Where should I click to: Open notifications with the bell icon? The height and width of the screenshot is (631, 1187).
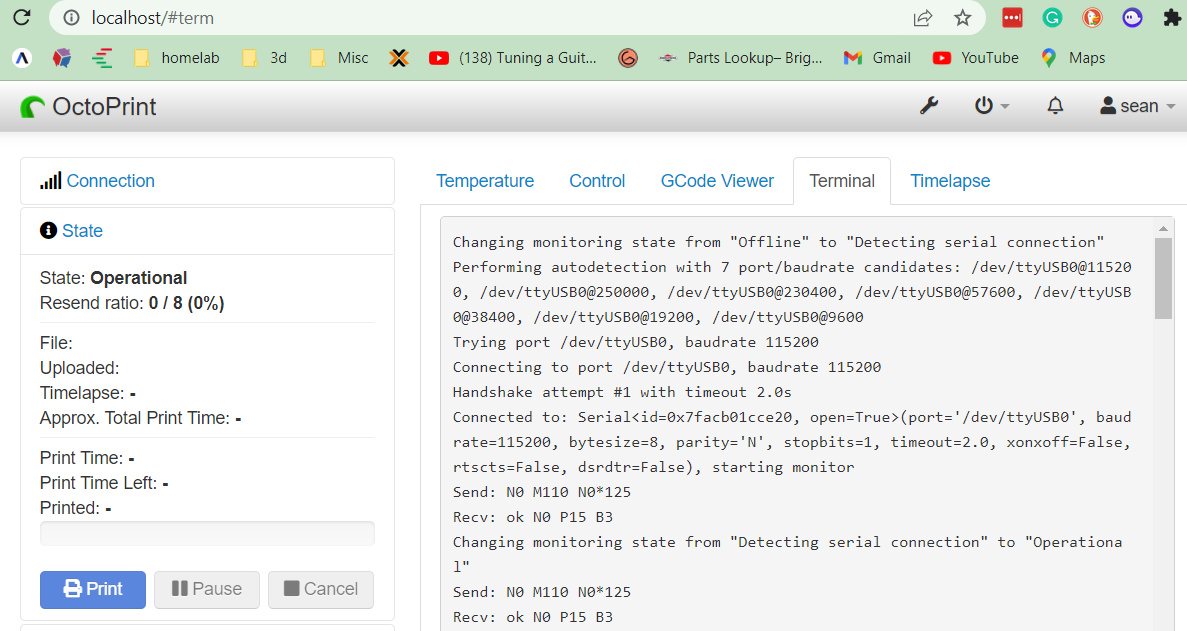click(x=1055, y=106)
